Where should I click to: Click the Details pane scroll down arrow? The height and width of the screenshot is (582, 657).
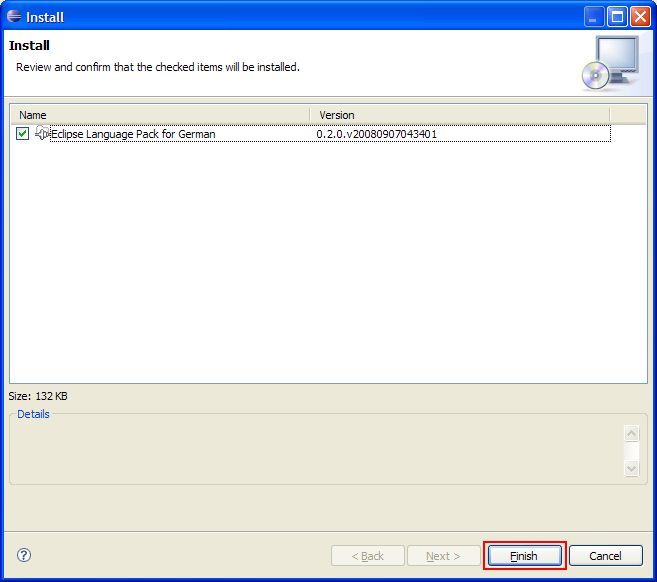click(x=631, y=468)
